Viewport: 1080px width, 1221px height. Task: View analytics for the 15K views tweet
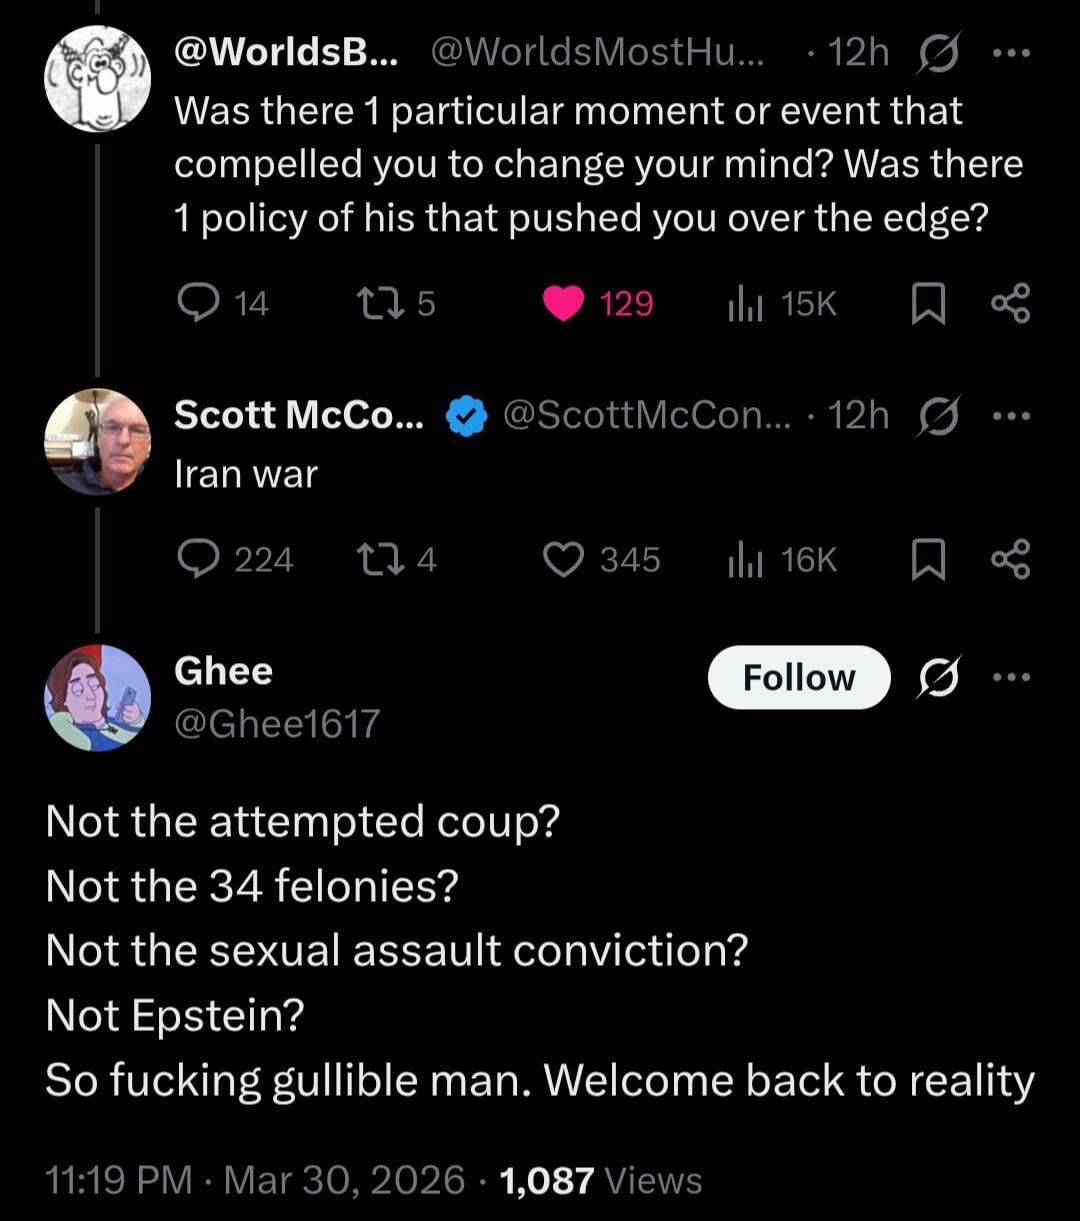tap(744, 303)
